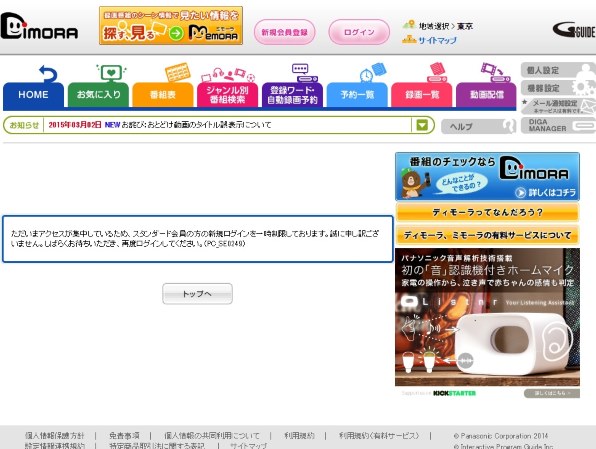Select the お気に入り tab
This screenshot has height=449, width=596.
98,95
